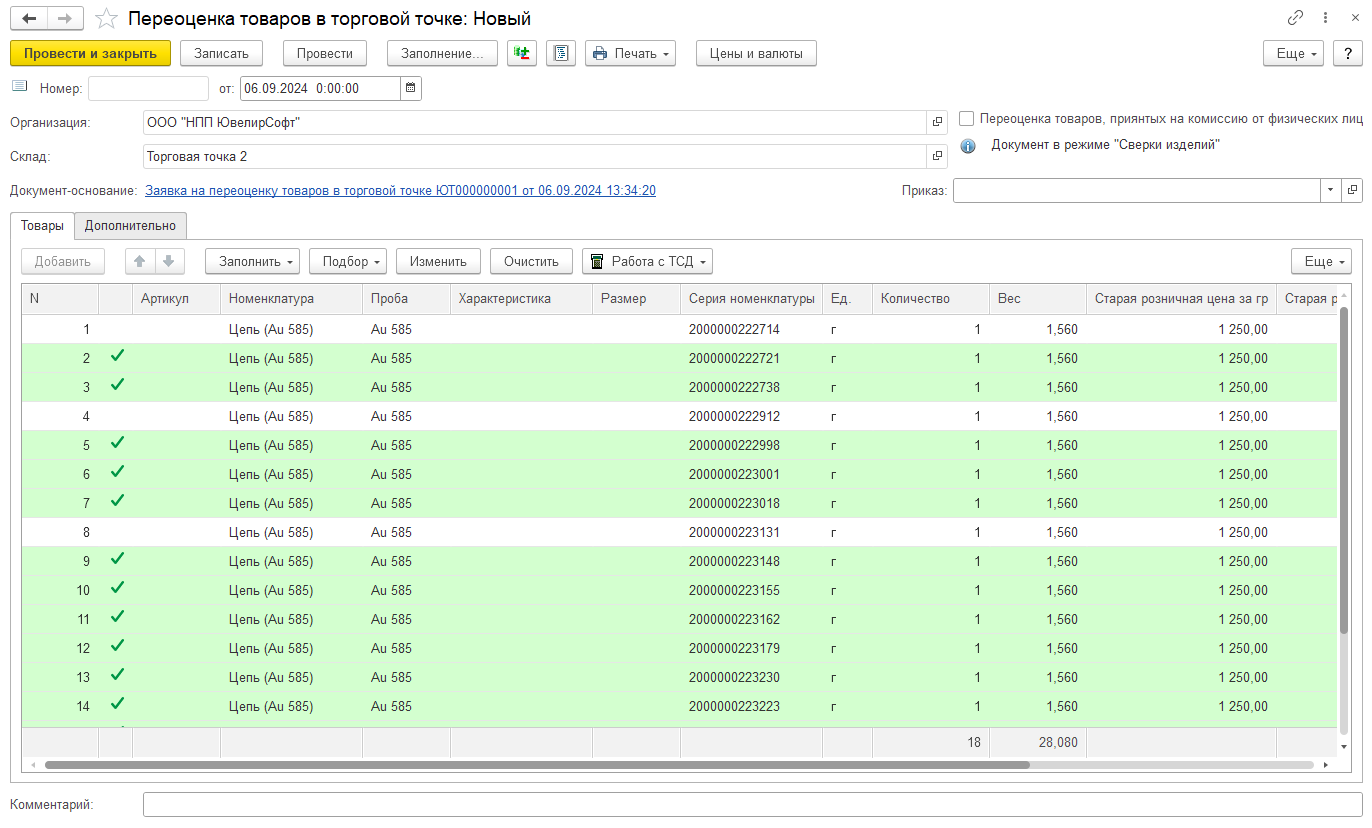Click Провести и закрыть button
The image size is (1372, 828).
click(x=90, y=53)
